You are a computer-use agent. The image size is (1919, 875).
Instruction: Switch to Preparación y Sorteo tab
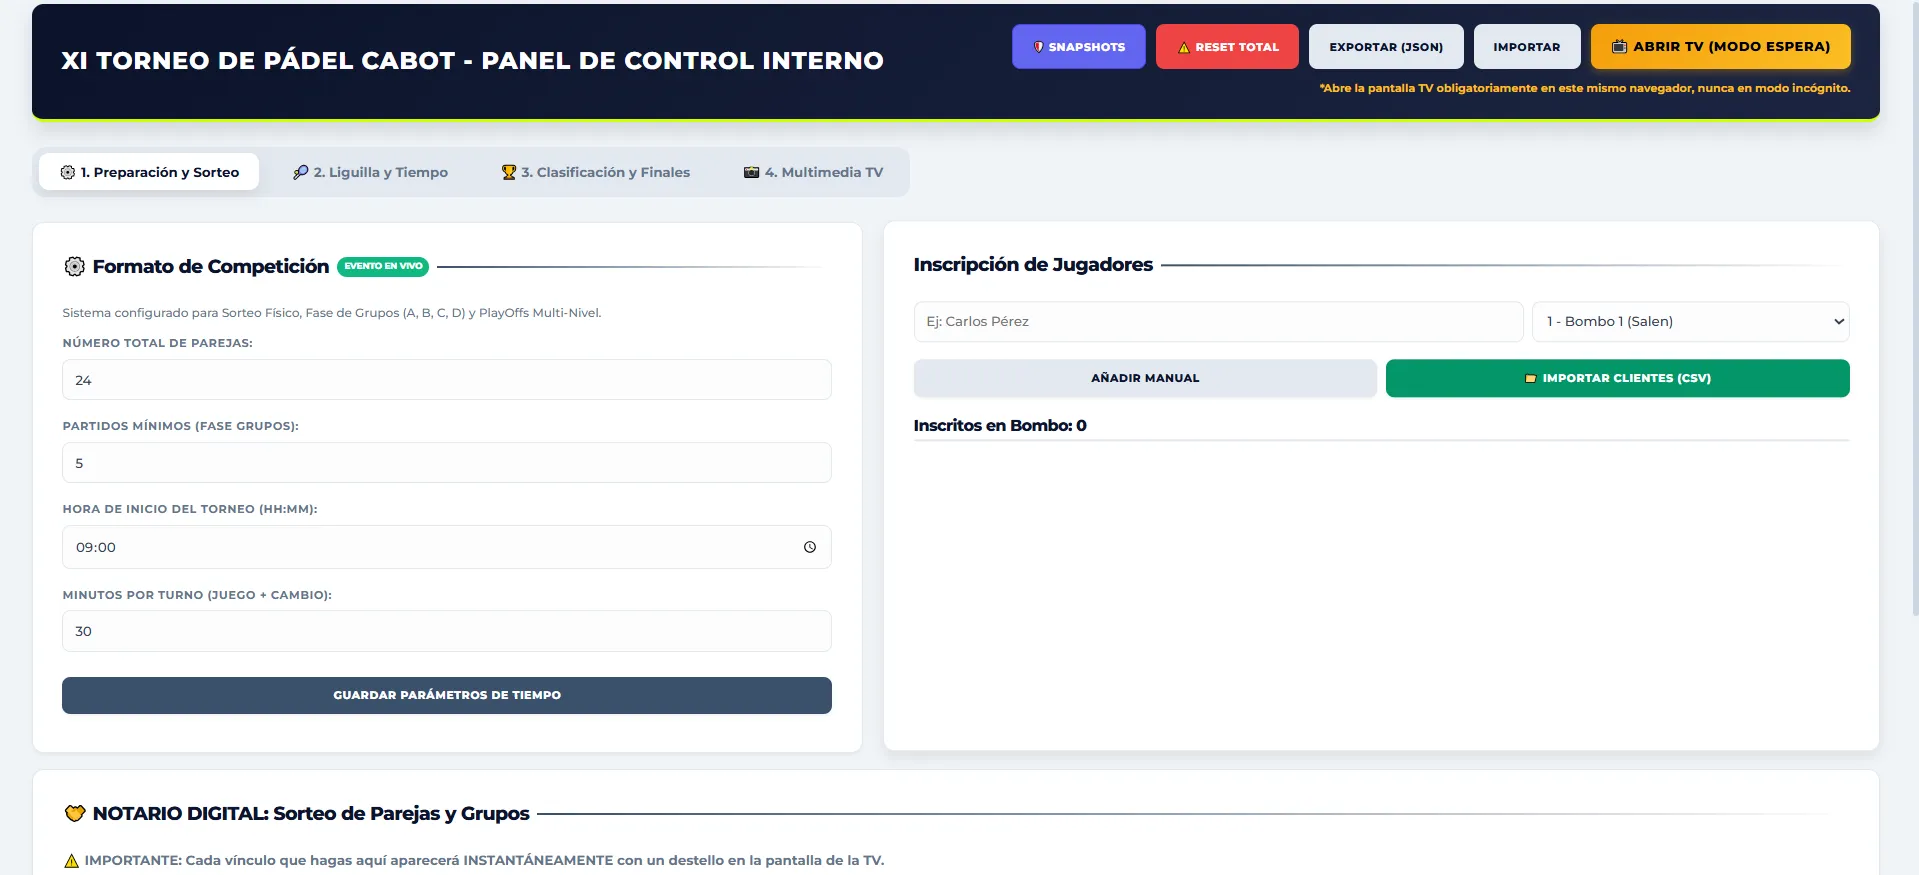pos(149,172)
